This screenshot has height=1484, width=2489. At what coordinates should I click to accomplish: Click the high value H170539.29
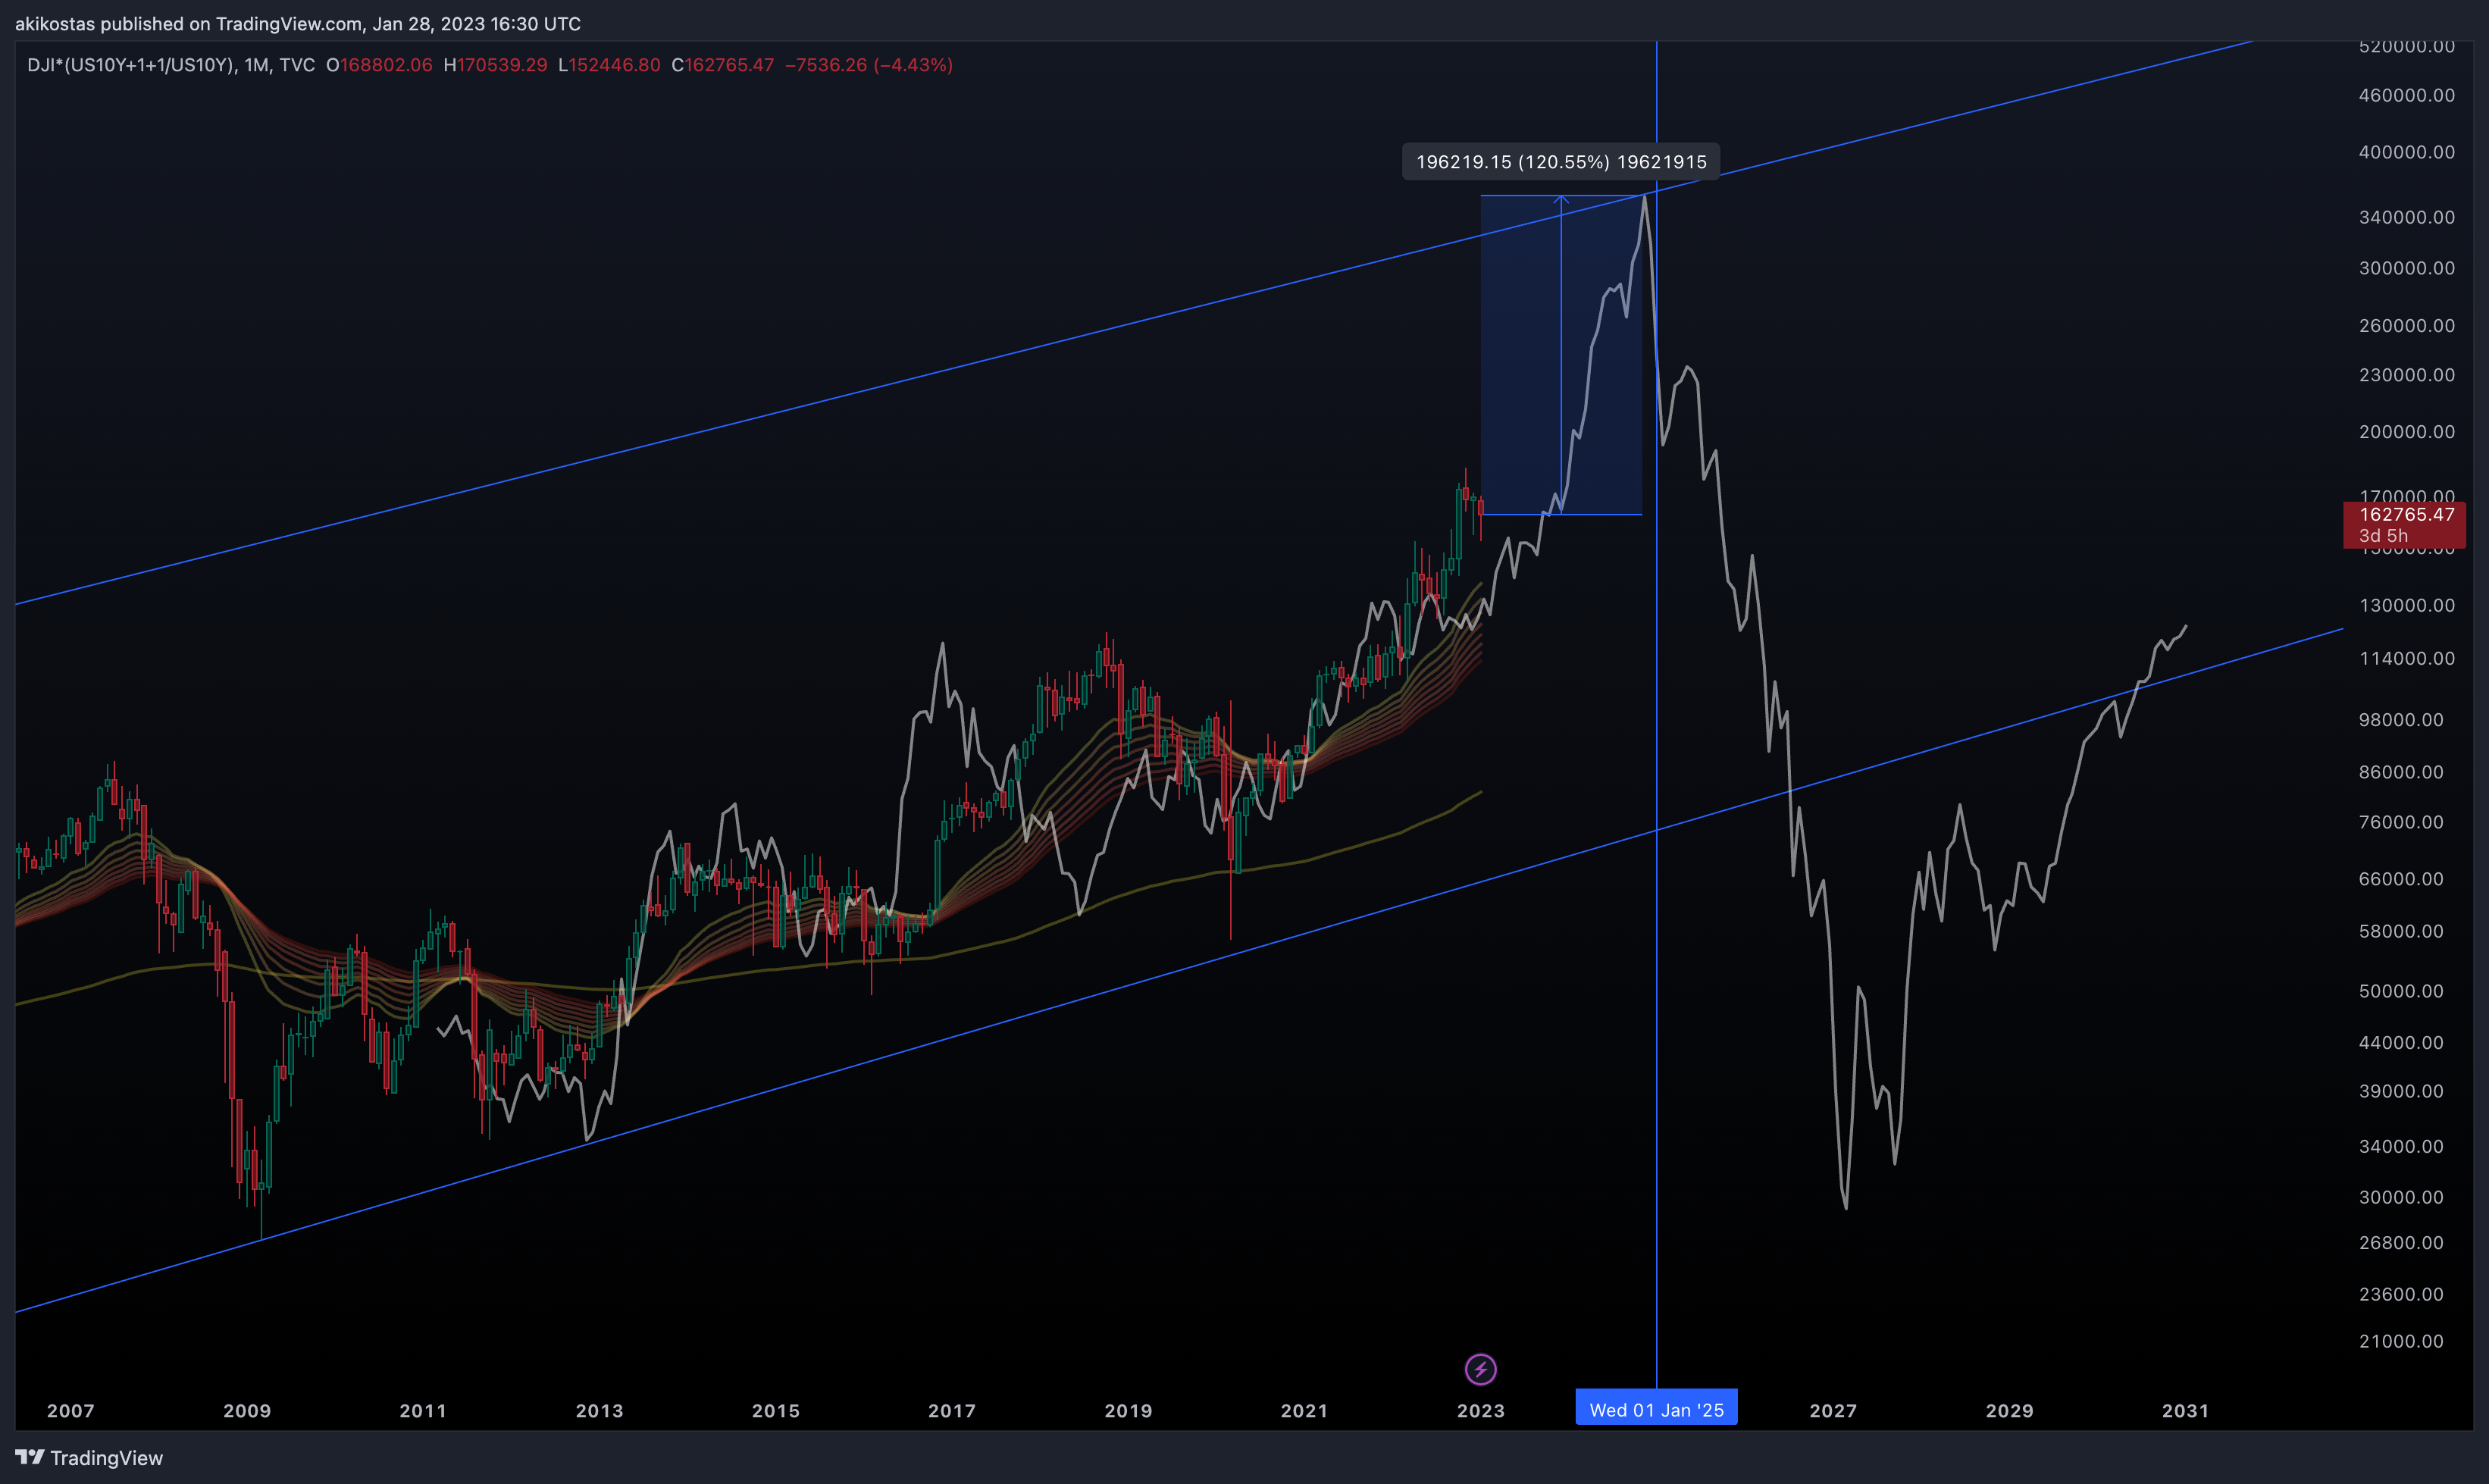[495, 65]
